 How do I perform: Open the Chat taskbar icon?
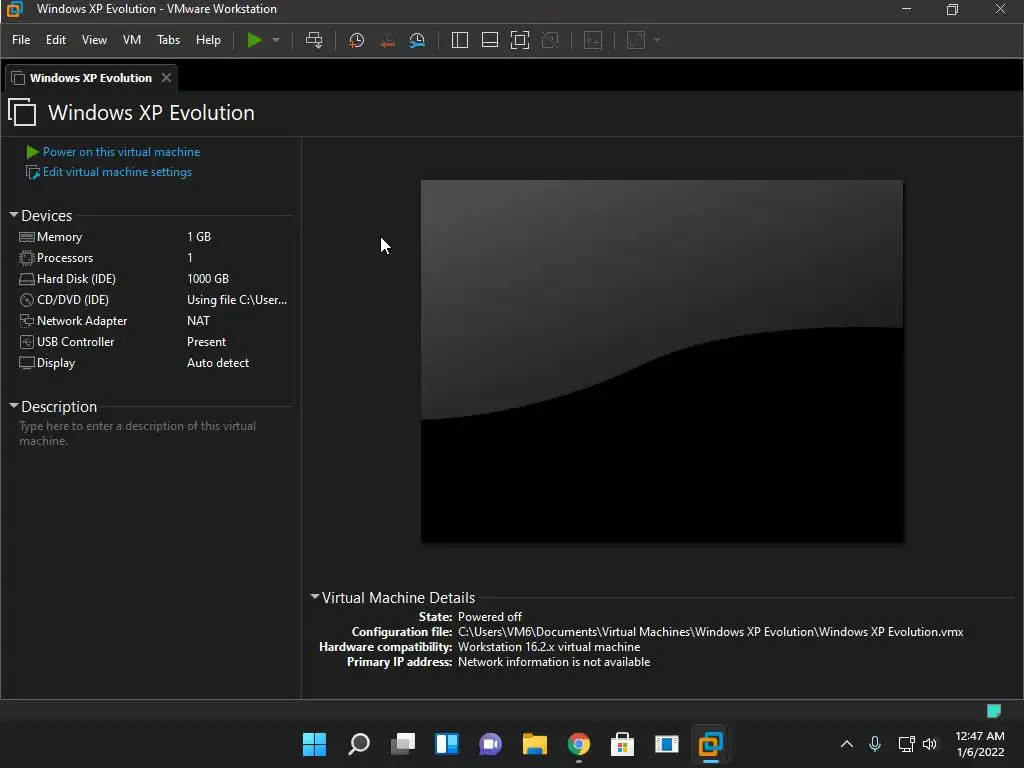click(490, 744)
